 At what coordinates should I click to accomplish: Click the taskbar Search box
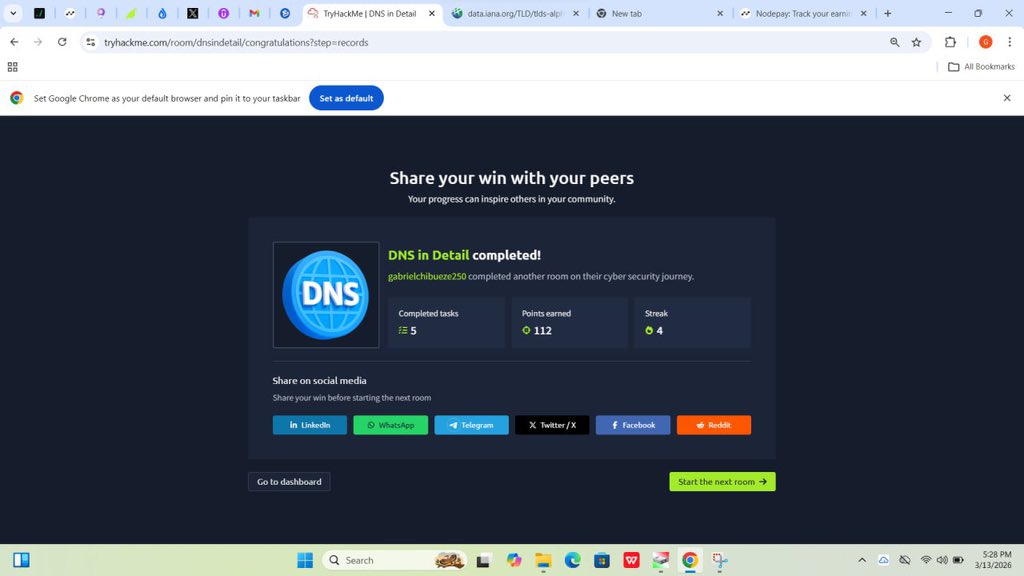coord(396,560)
